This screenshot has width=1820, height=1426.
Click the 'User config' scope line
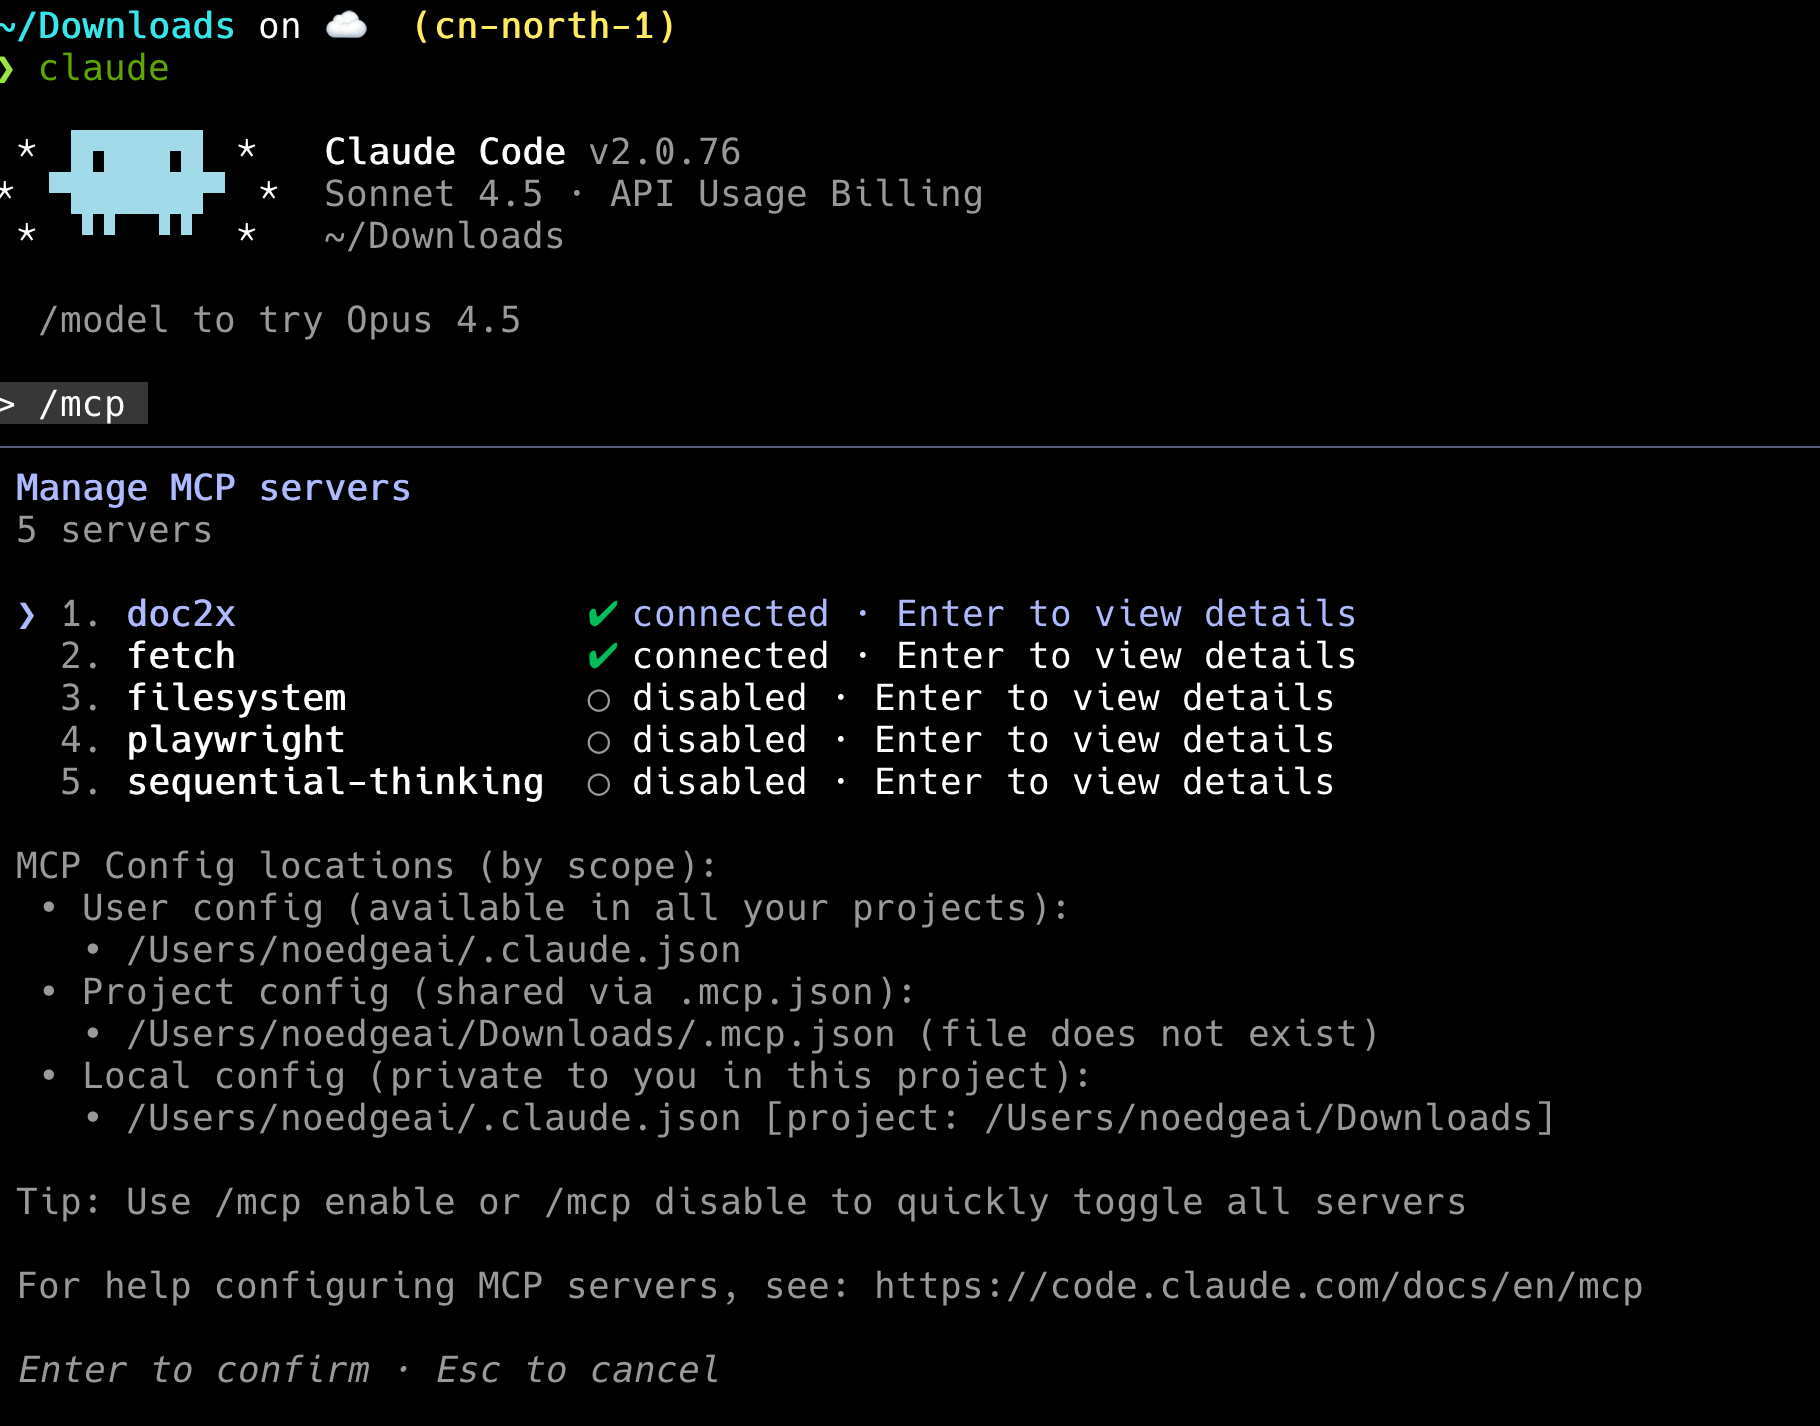pyautogui.click(x=576, y=908)
